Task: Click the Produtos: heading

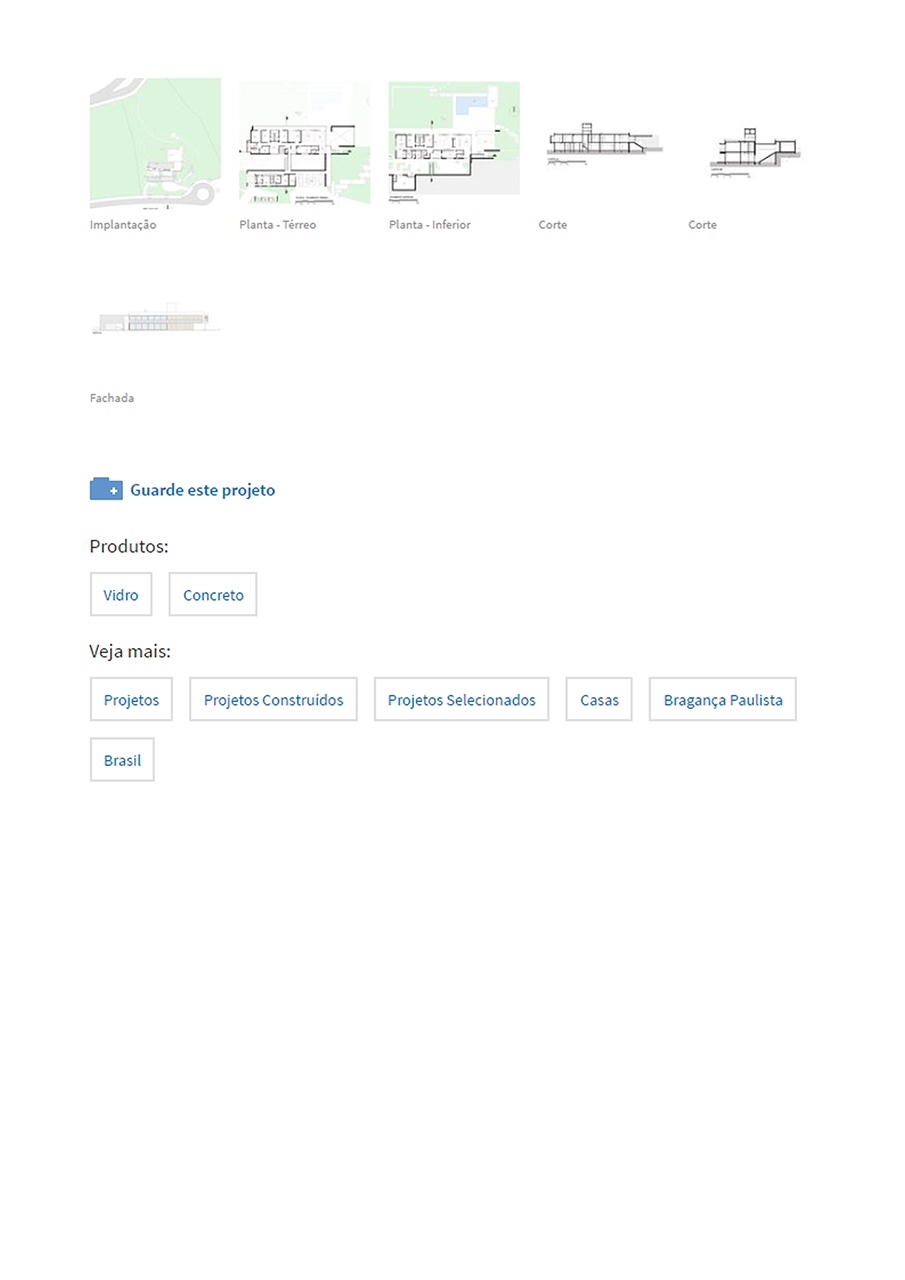Action: (129, 546)
